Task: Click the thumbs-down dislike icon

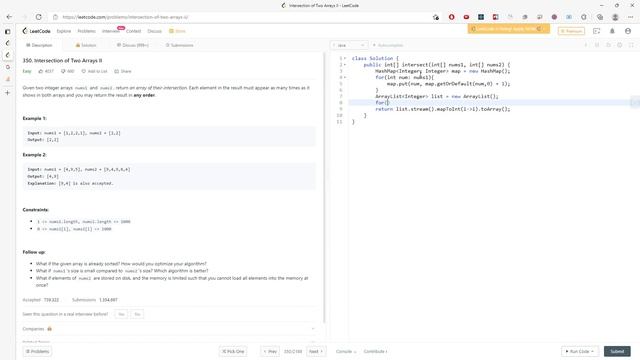Action: [63, 71]
